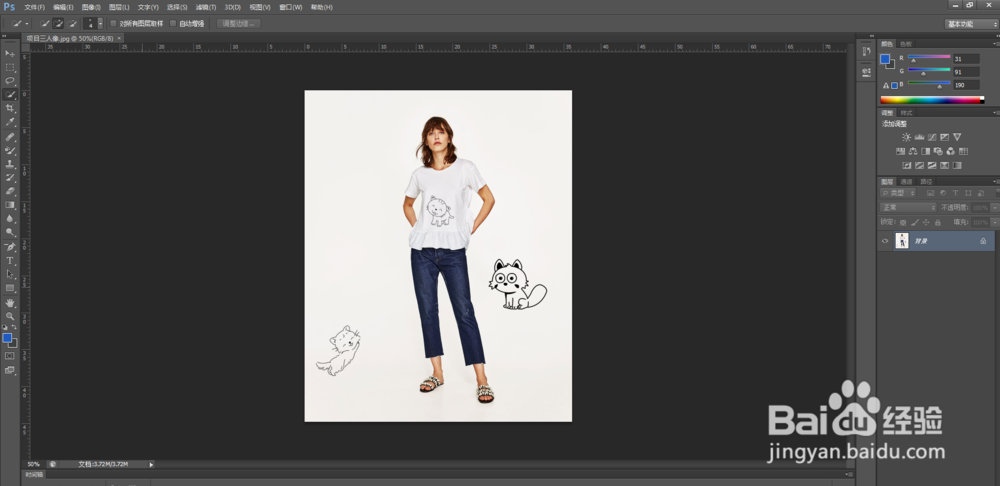Select the Spot Healing Brush tool
The width and height of the screenshot is (1000, 486).
click(10, 136)
